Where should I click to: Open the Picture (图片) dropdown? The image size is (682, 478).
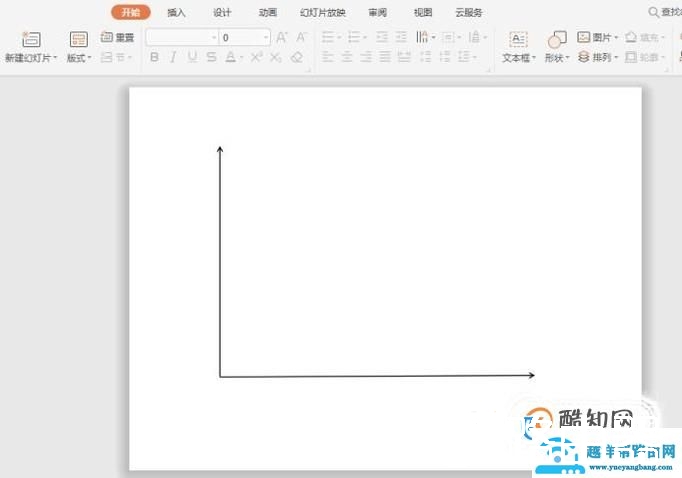(598, 37)
